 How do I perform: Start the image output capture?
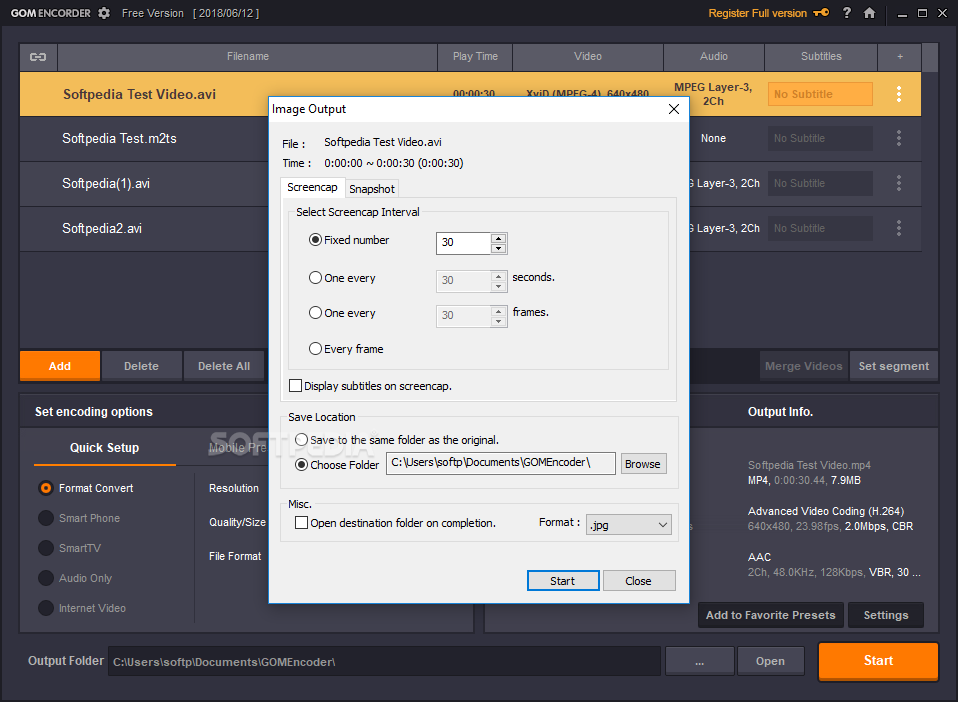click(x=563, y=581)
